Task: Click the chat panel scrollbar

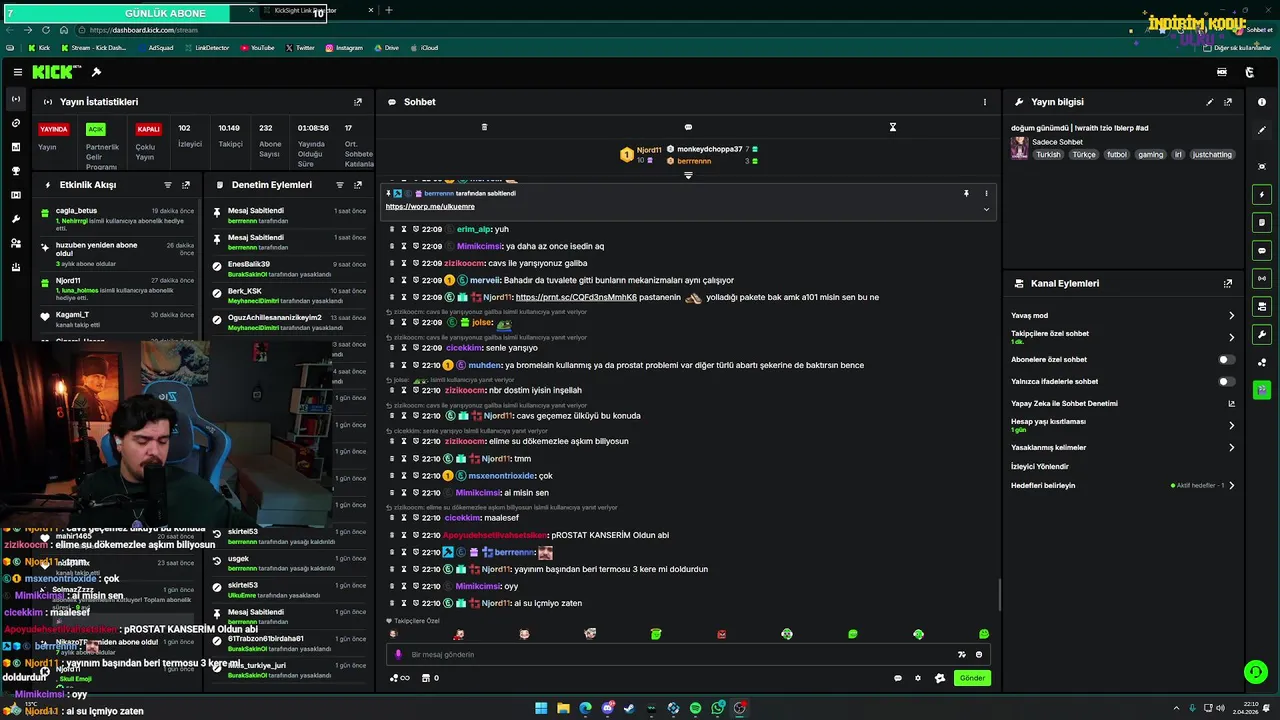Action: click(999, 595)
